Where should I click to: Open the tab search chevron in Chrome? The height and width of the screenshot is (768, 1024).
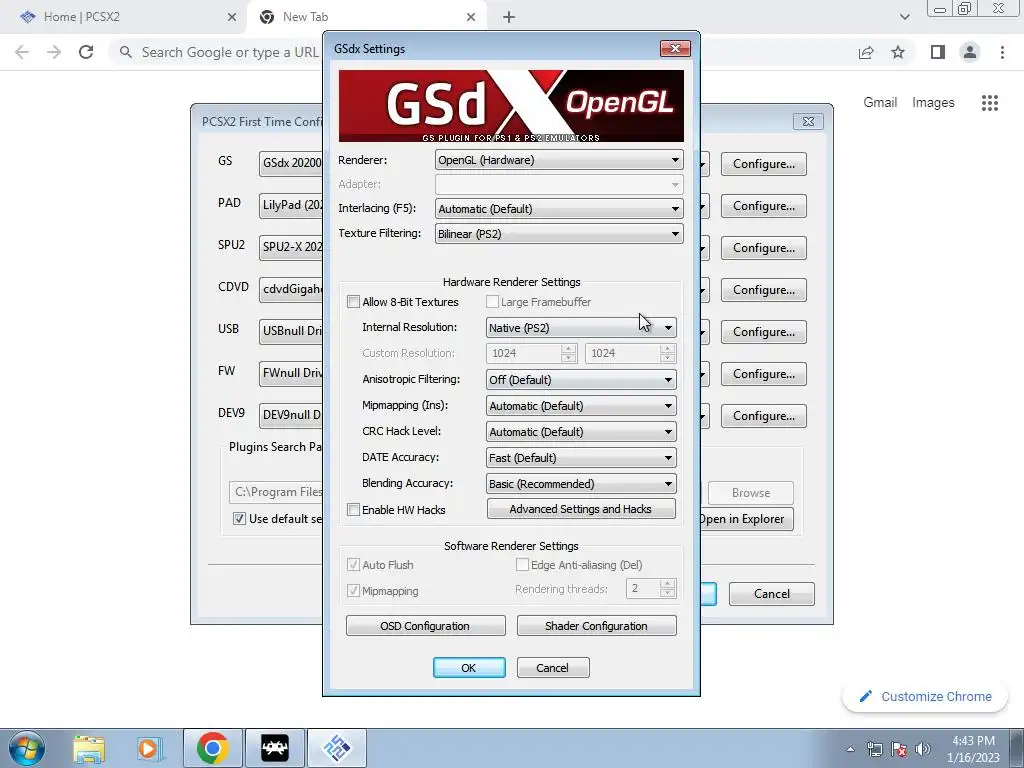point(904,17)
